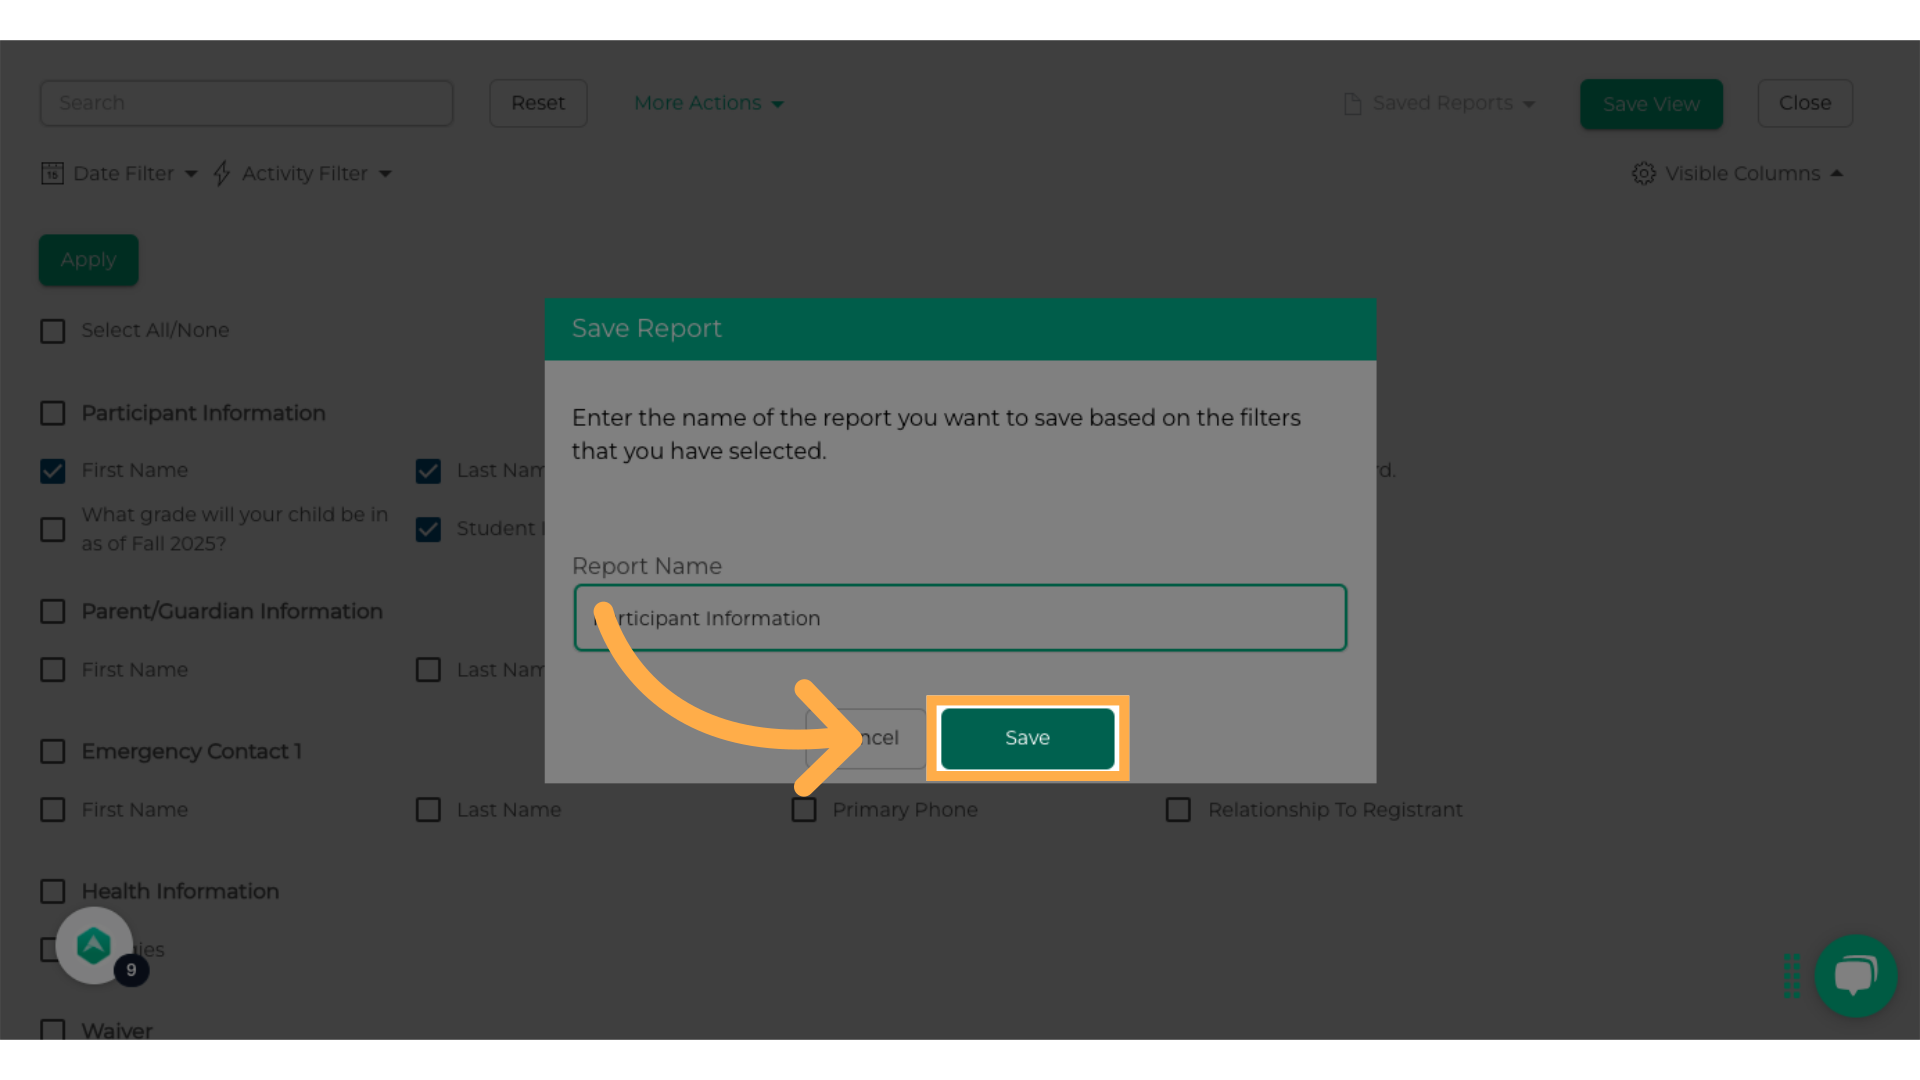Screen dimensions: 1920x1080
Task: Click the notification count badge showing 9
Action: click(131, 970)
